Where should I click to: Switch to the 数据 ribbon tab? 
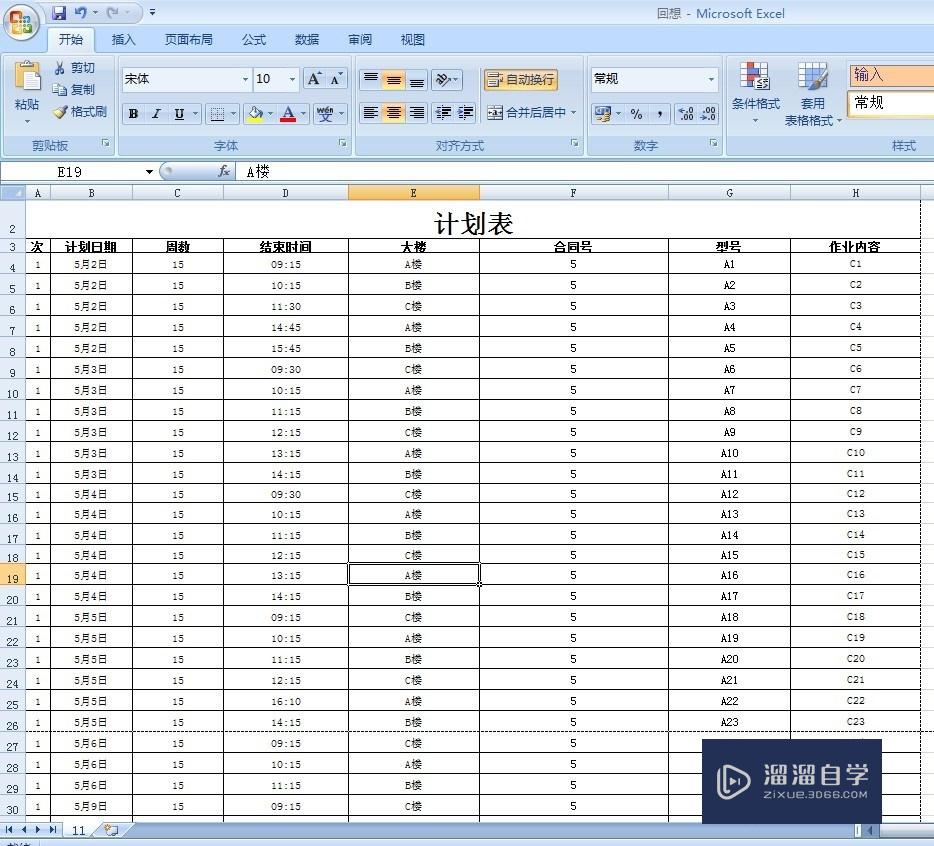tap(306, 40)
